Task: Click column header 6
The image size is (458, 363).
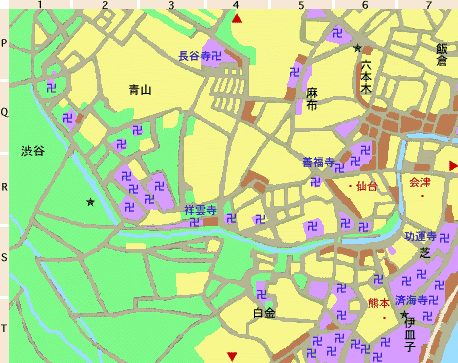Action: [x=365, y=5]
